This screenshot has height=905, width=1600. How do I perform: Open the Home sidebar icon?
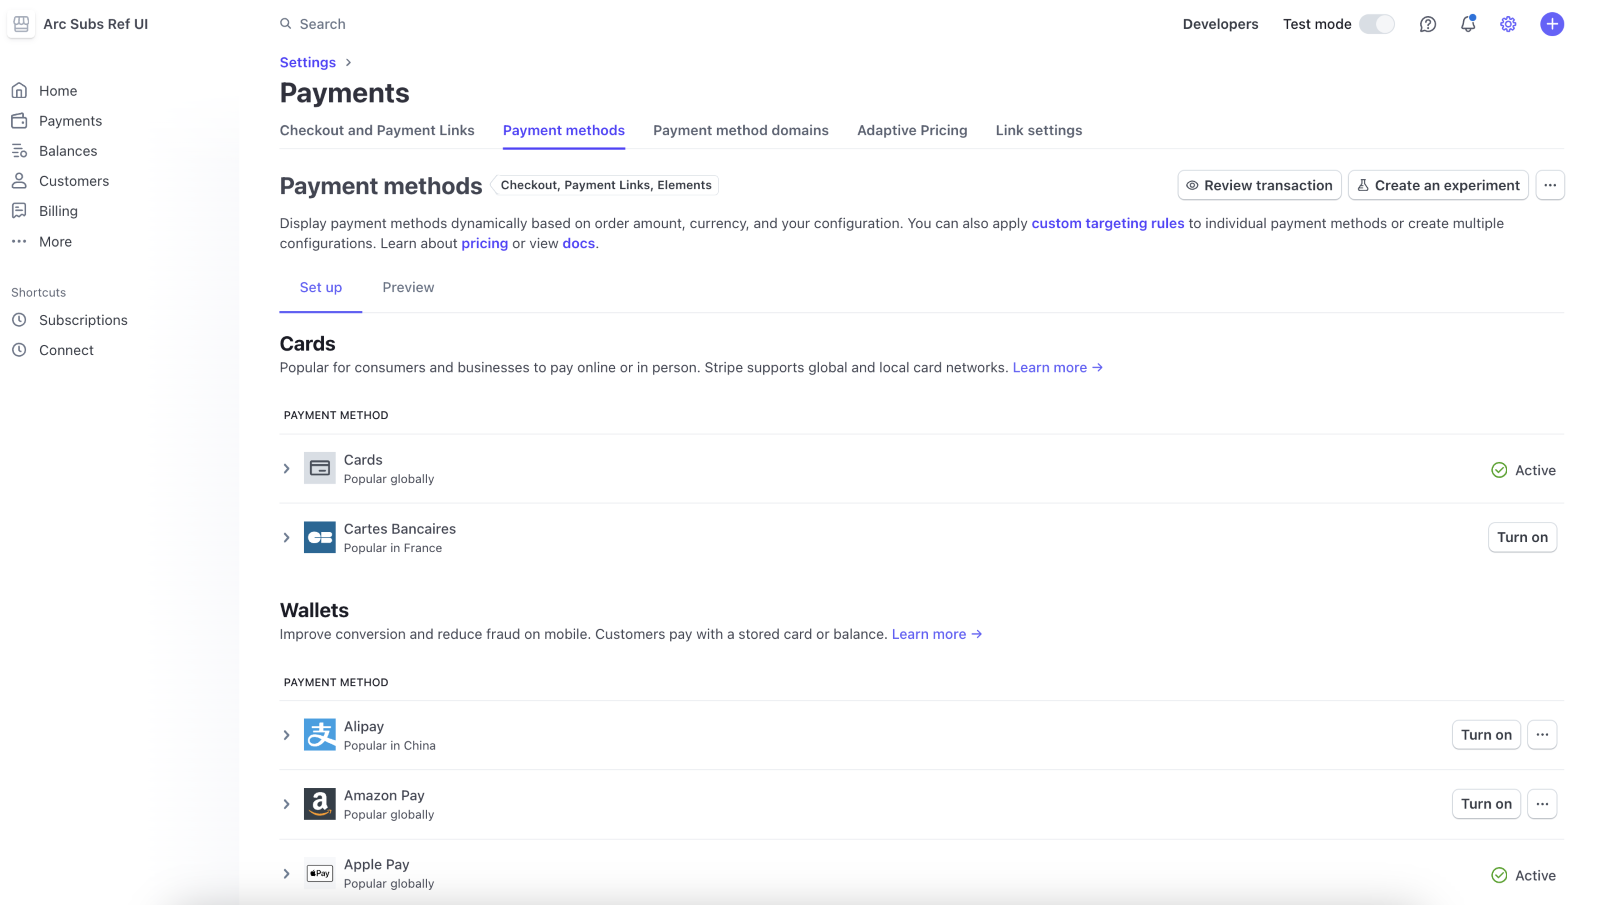coord(19,91)
